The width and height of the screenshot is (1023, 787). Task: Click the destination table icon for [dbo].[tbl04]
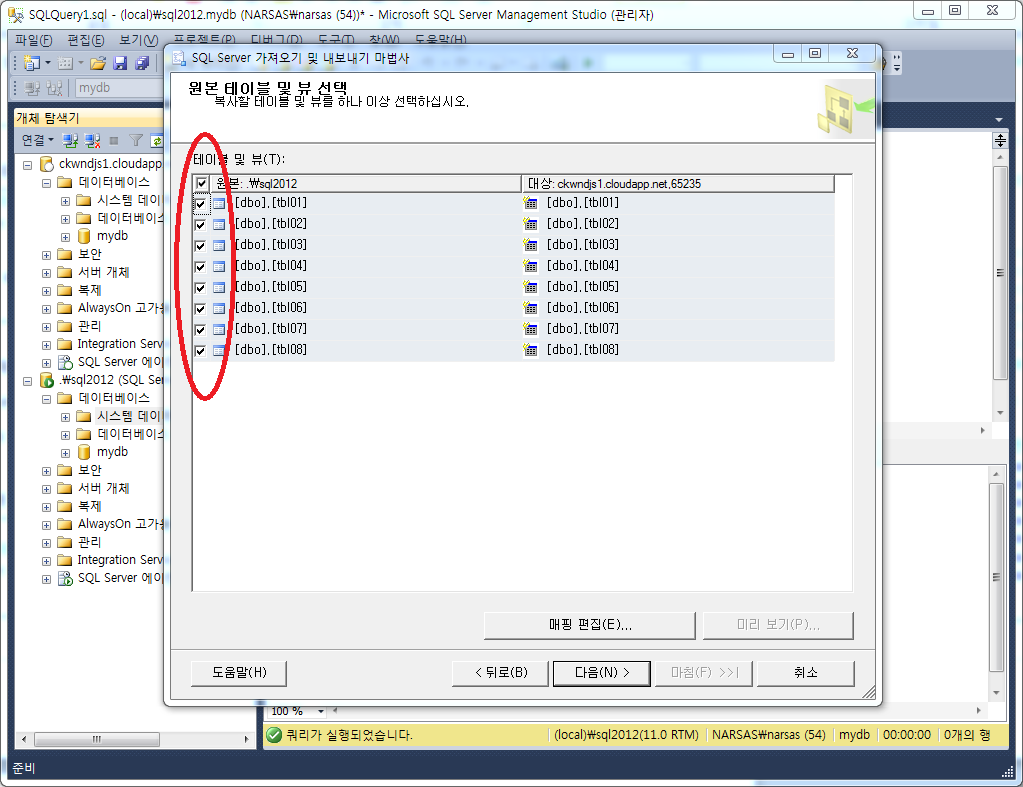(x=530, y=266)
